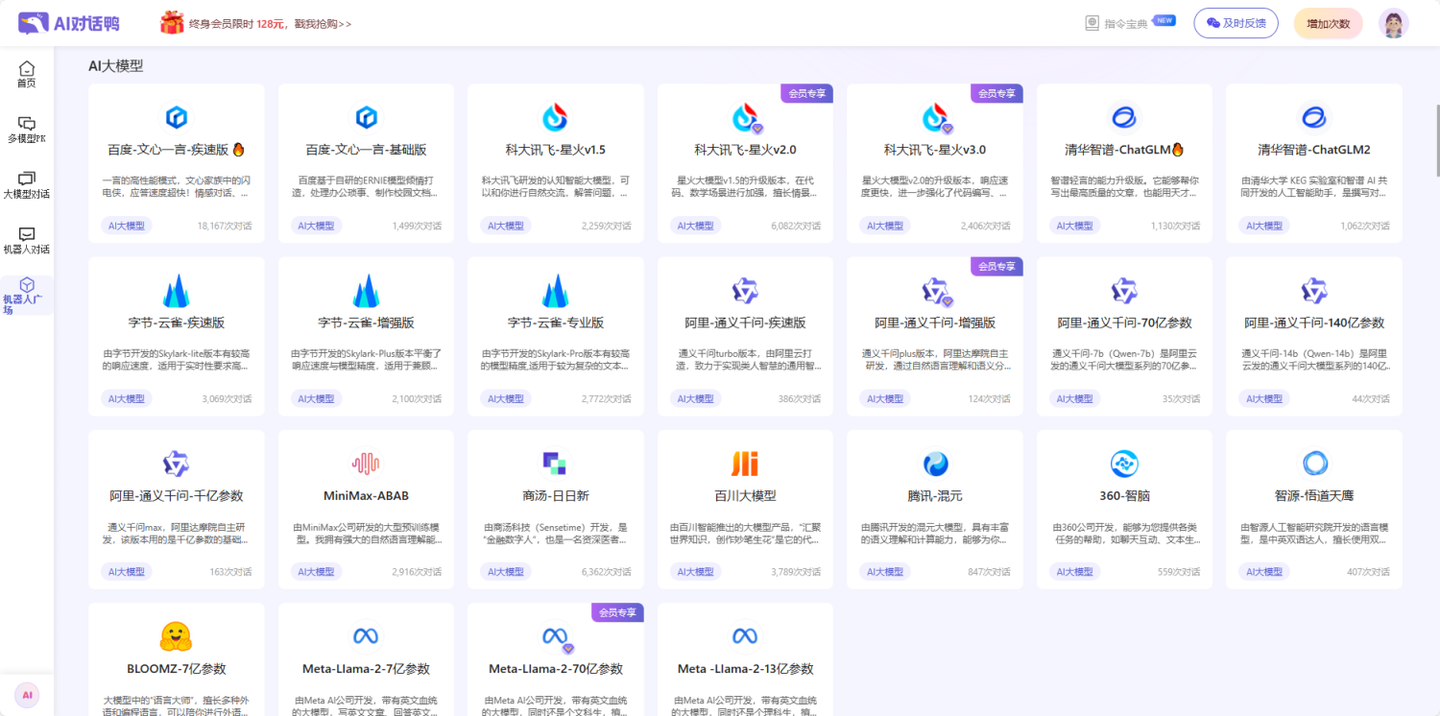Screen dimensions: 1440x716
Task: Click the 百度-文心一言-疾速版 icon
Action: click(176, 118)
